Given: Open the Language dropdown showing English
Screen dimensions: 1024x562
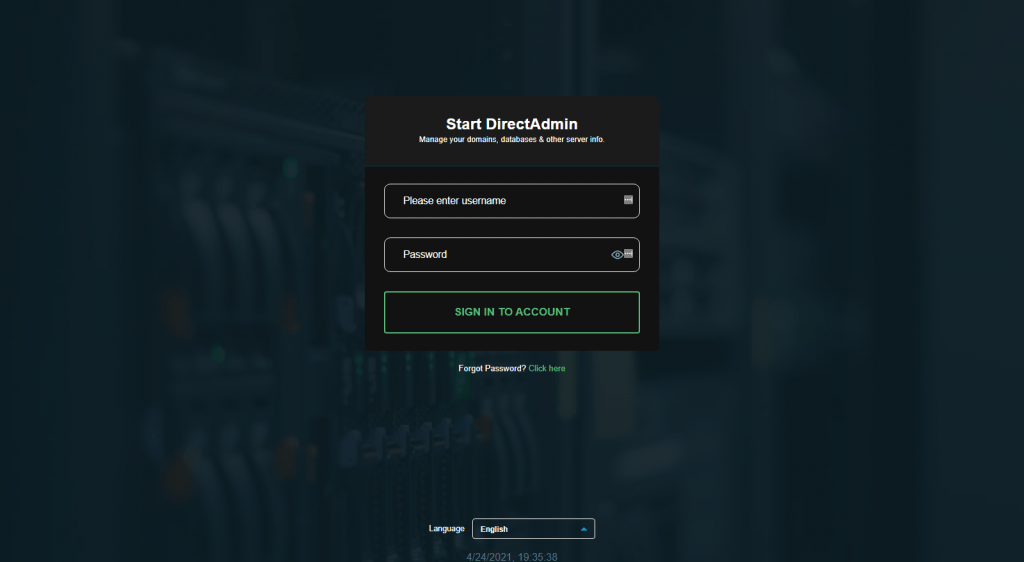Looking at the screenshot, I should (x=534, y=529).
